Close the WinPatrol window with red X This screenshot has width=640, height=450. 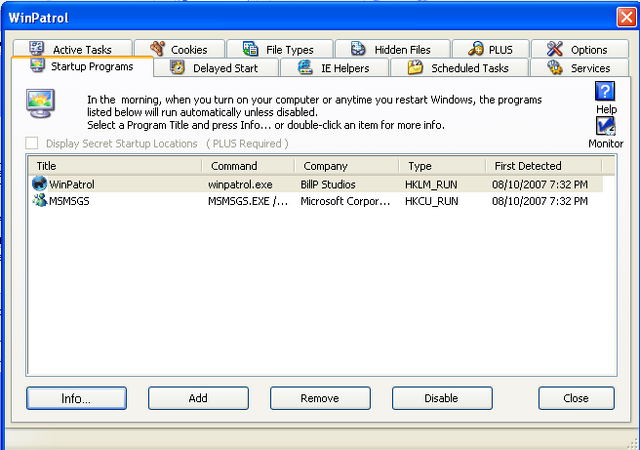[626, 18]
